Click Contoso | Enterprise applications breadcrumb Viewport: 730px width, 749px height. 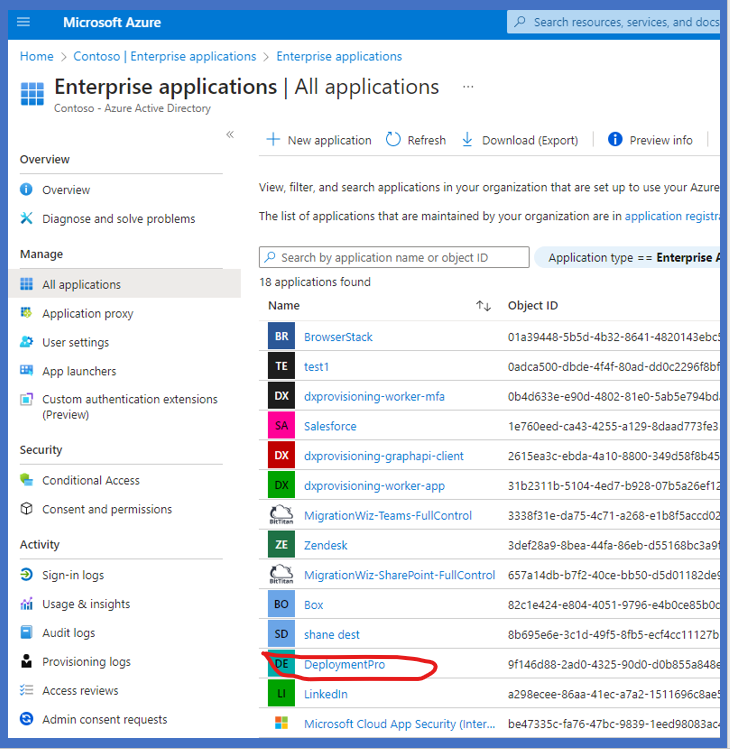pos(165,56)
